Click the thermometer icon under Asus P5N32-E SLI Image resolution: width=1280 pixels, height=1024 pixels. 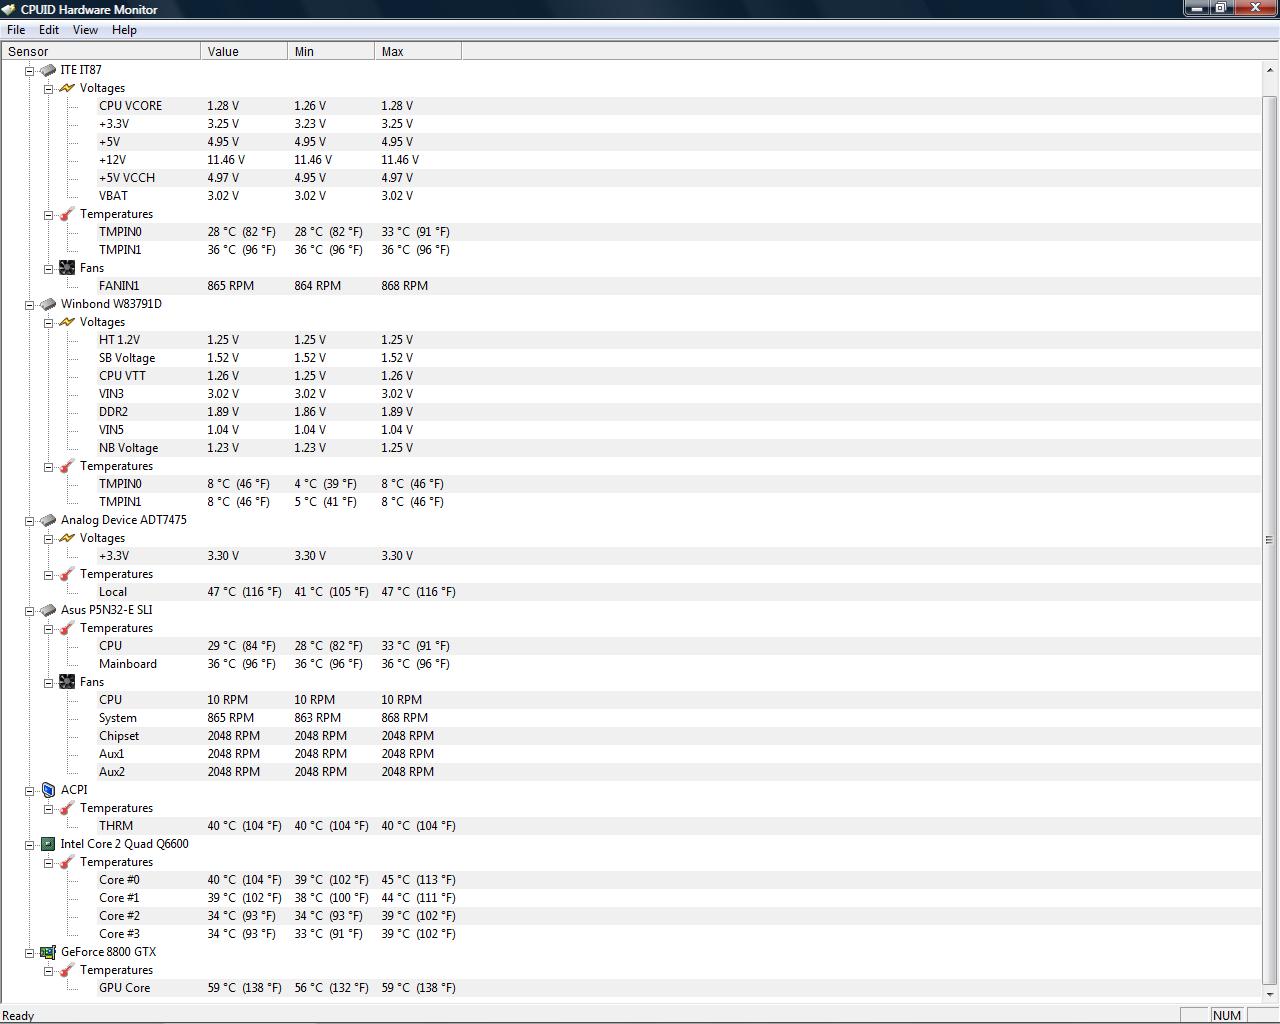coord(67,628)
